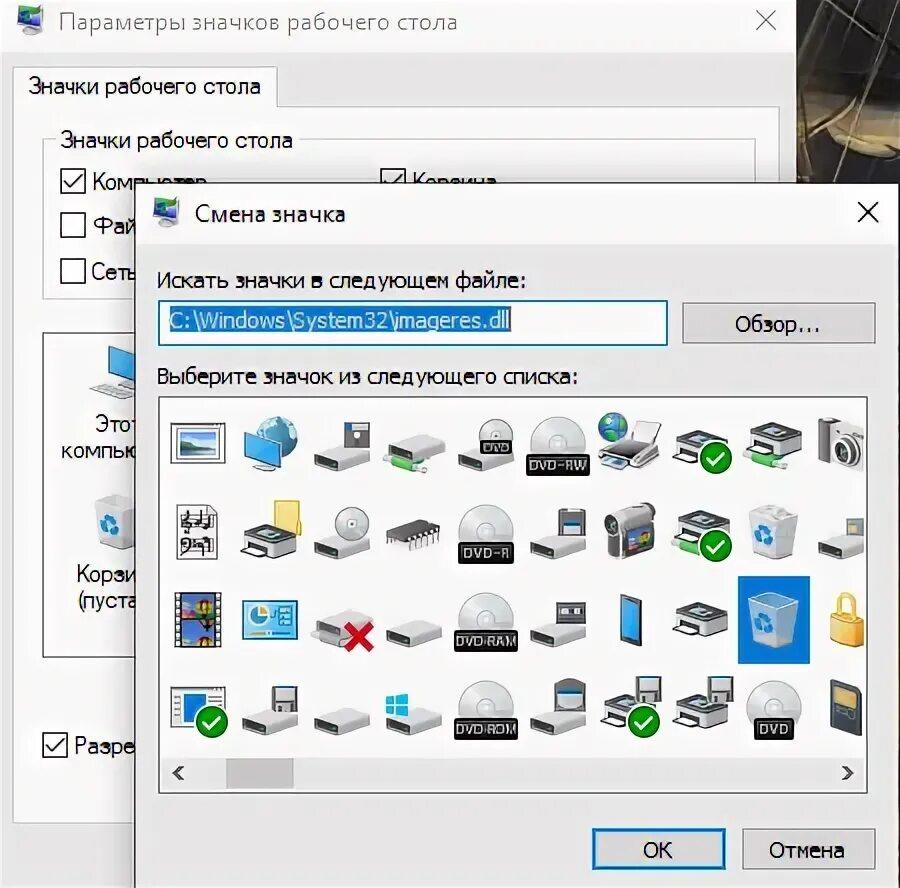Close the Параметры значков рабочего стола window
The width and height of the screenshot is (900, 888).
click(766, 22)
